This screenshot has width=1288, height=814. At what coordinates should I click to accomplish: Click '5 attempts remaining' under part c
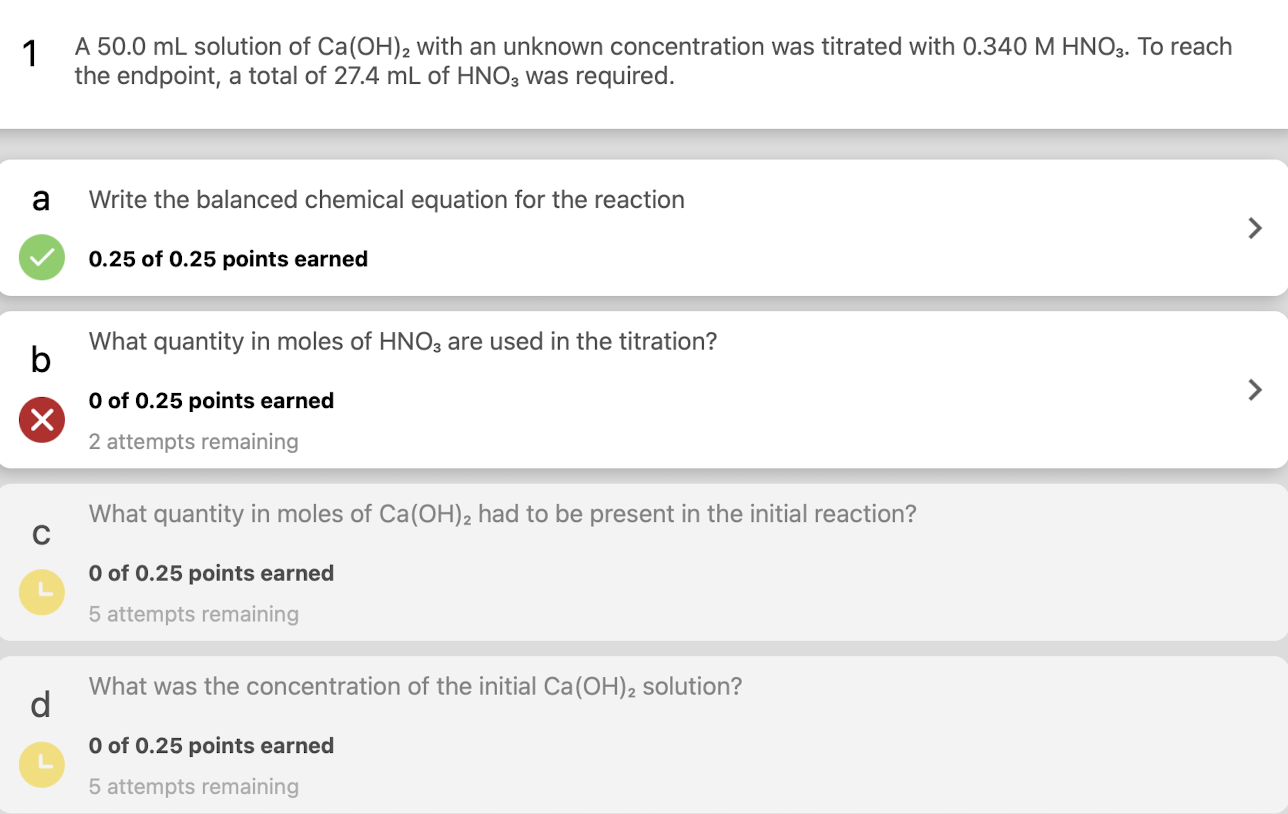[193, 614]
